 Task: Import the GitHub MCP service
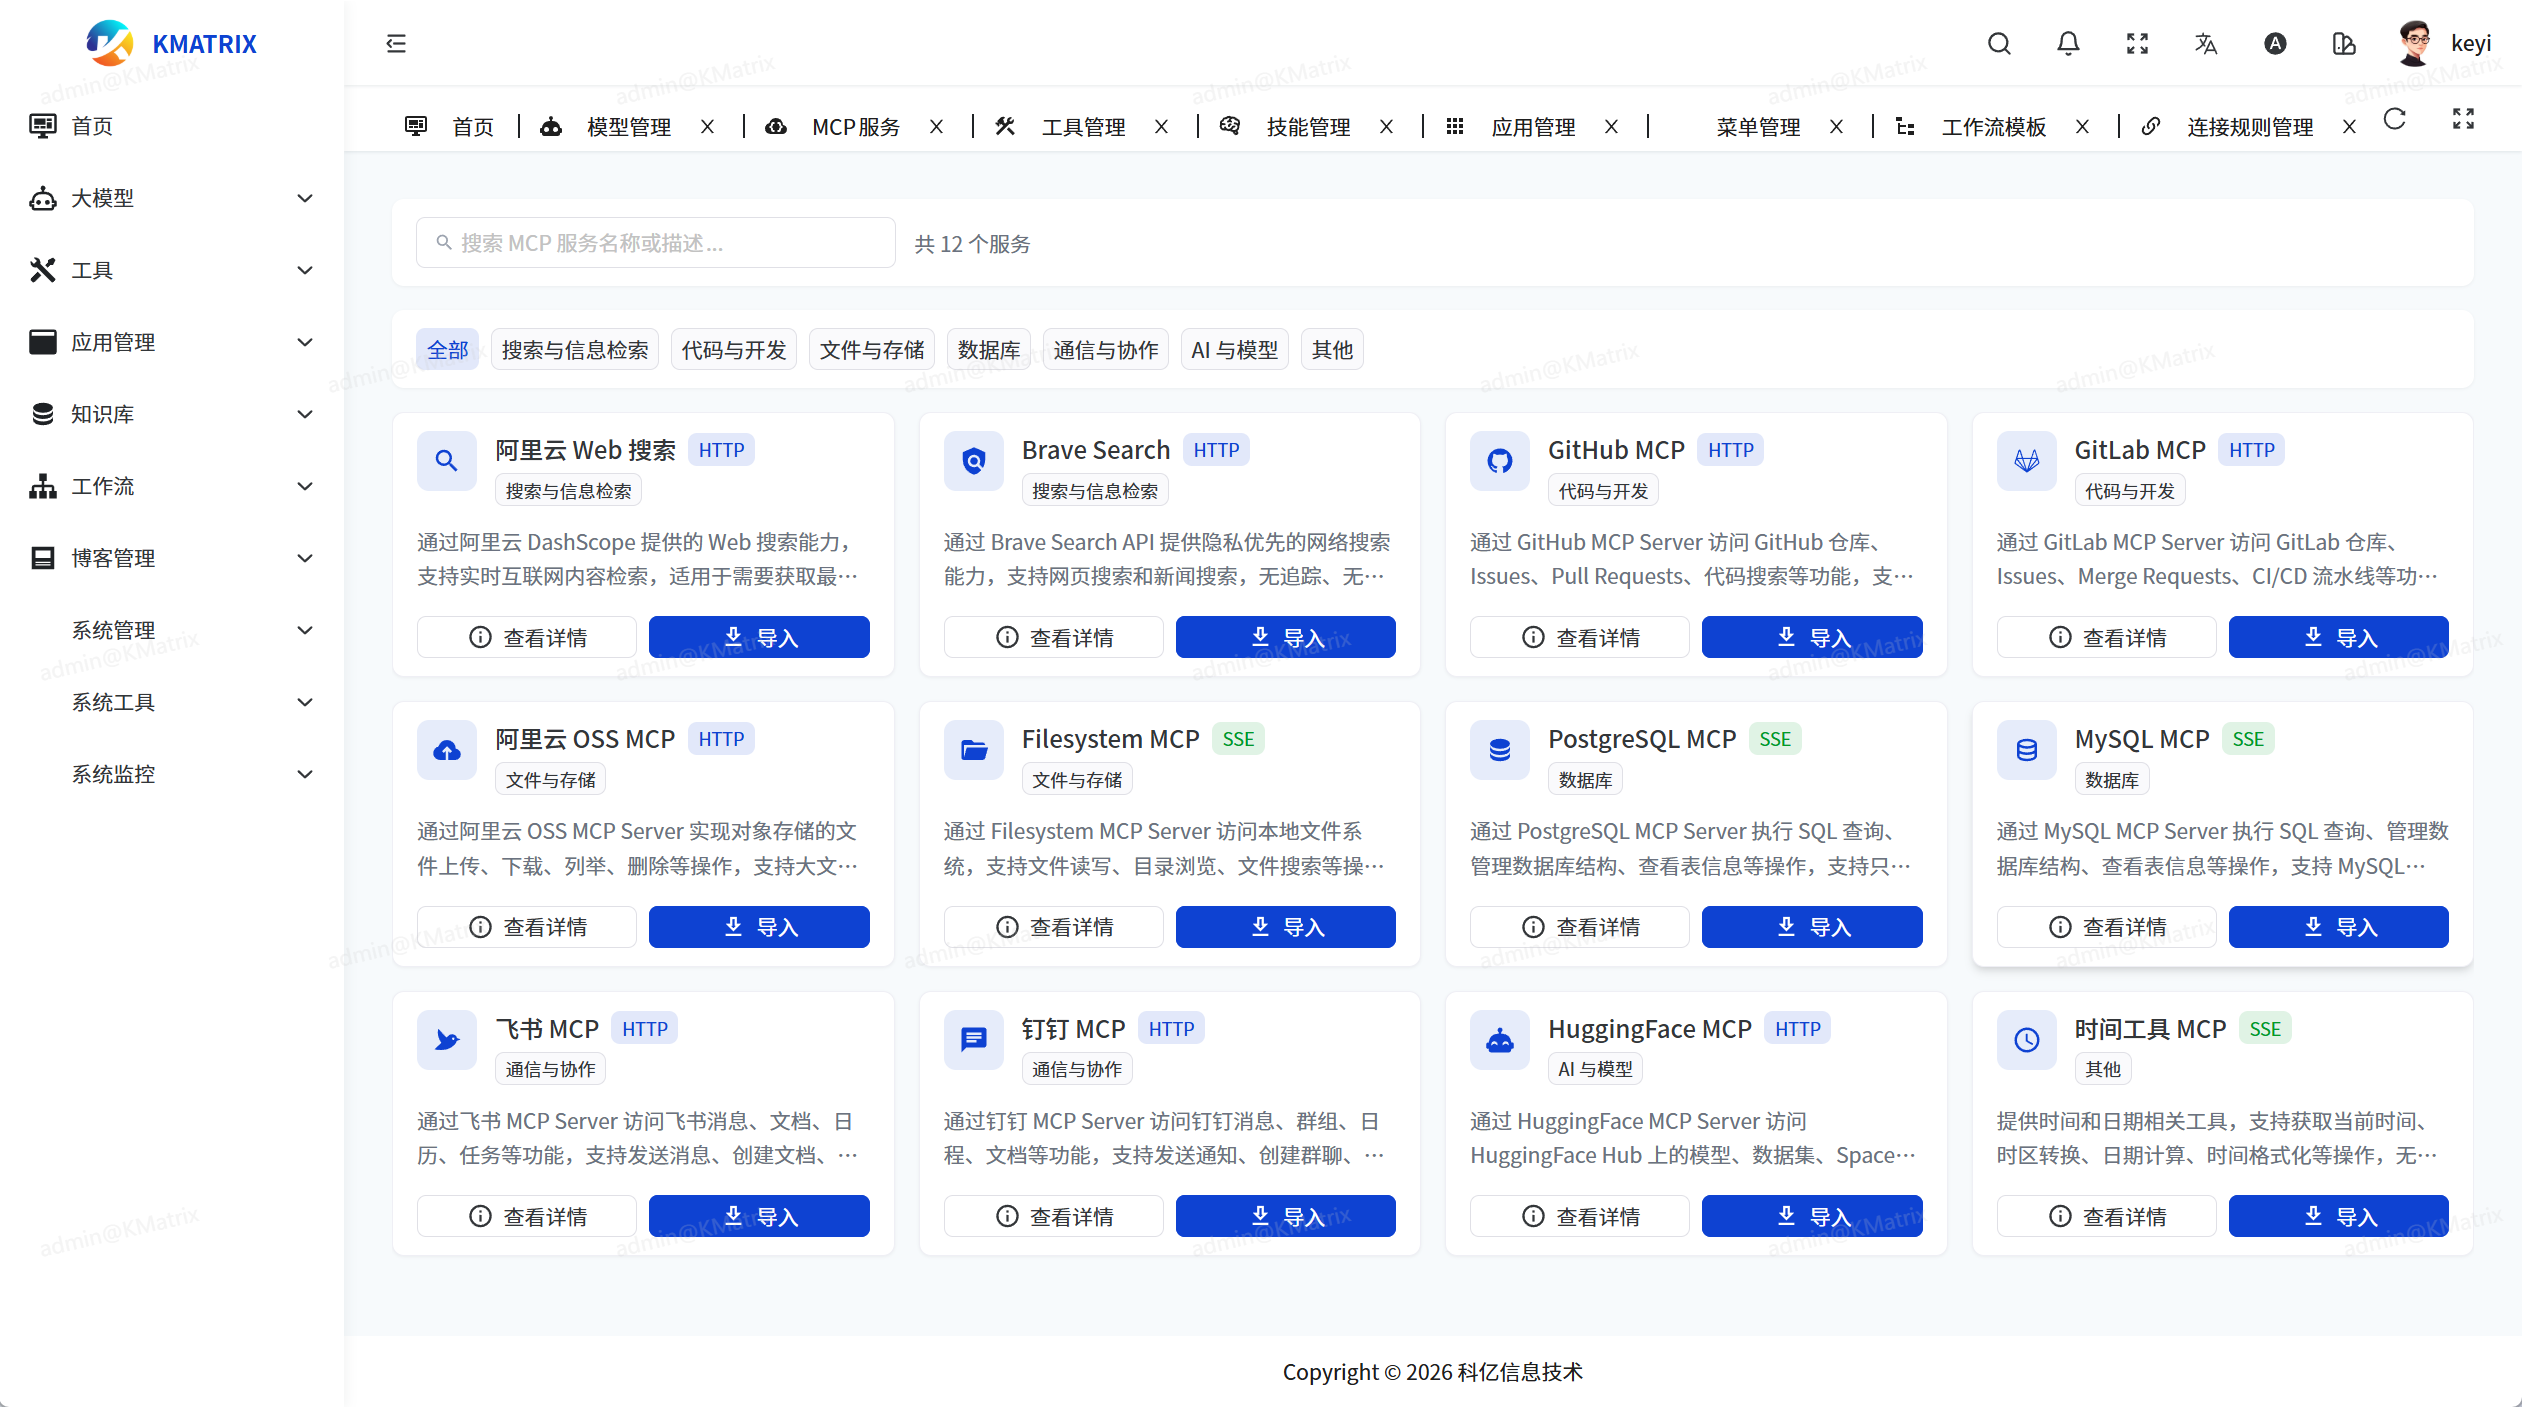pos(1812,638)
